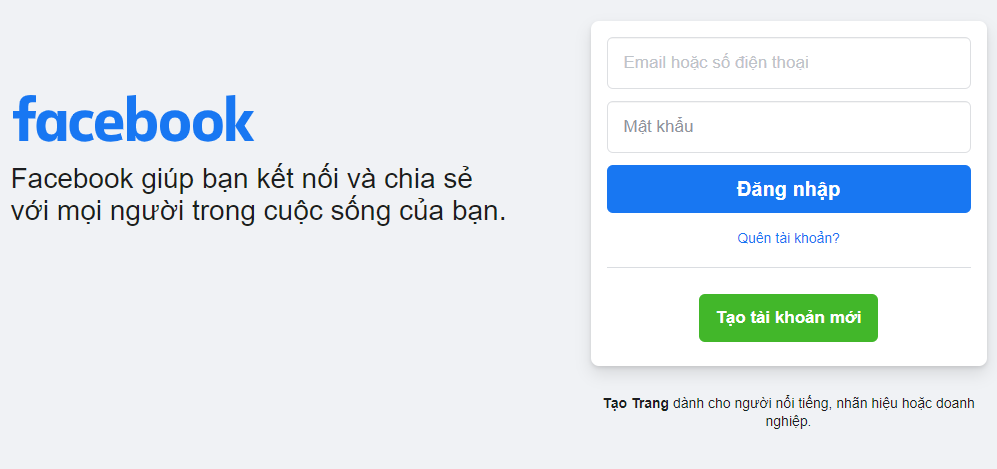Click the word 'nghiệp.' under the login card
997x469 pixels.
[788, 422]
